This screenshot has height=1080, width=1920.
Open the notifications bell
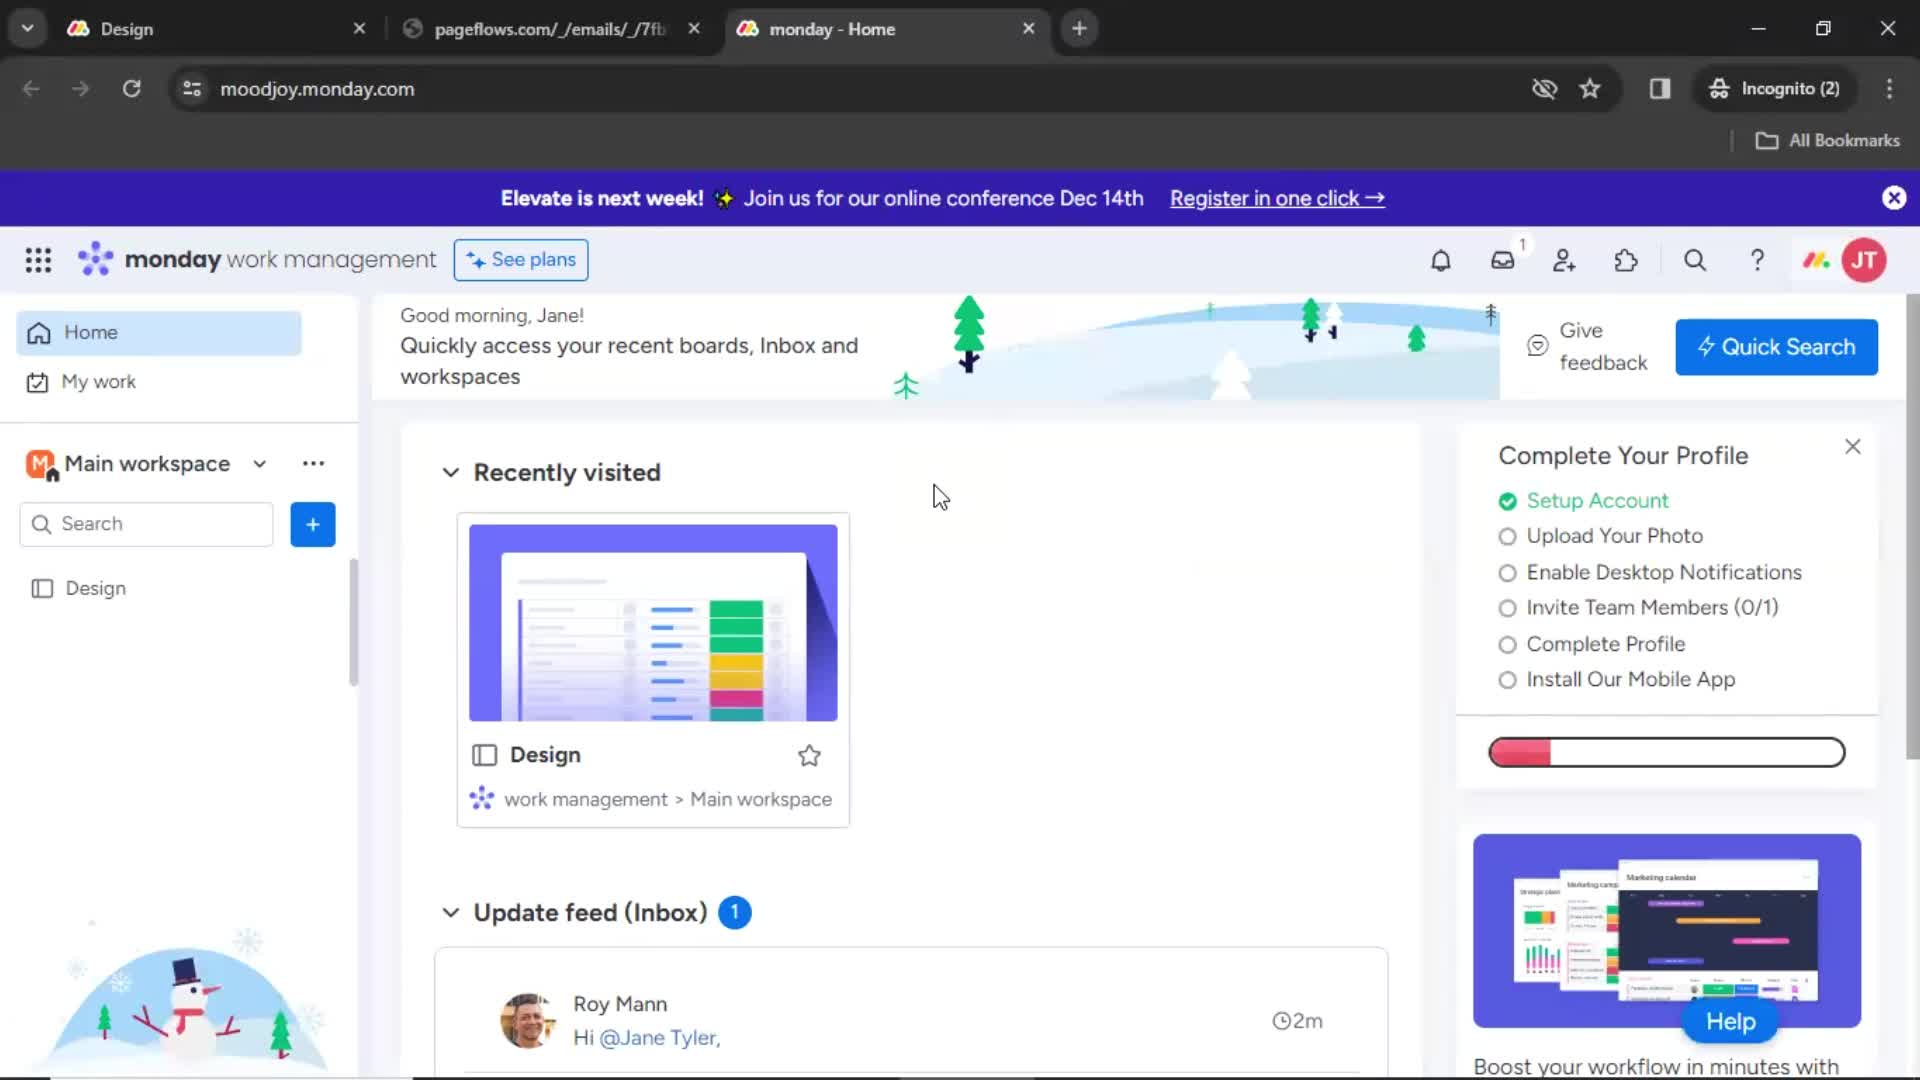pos(1440,260)
